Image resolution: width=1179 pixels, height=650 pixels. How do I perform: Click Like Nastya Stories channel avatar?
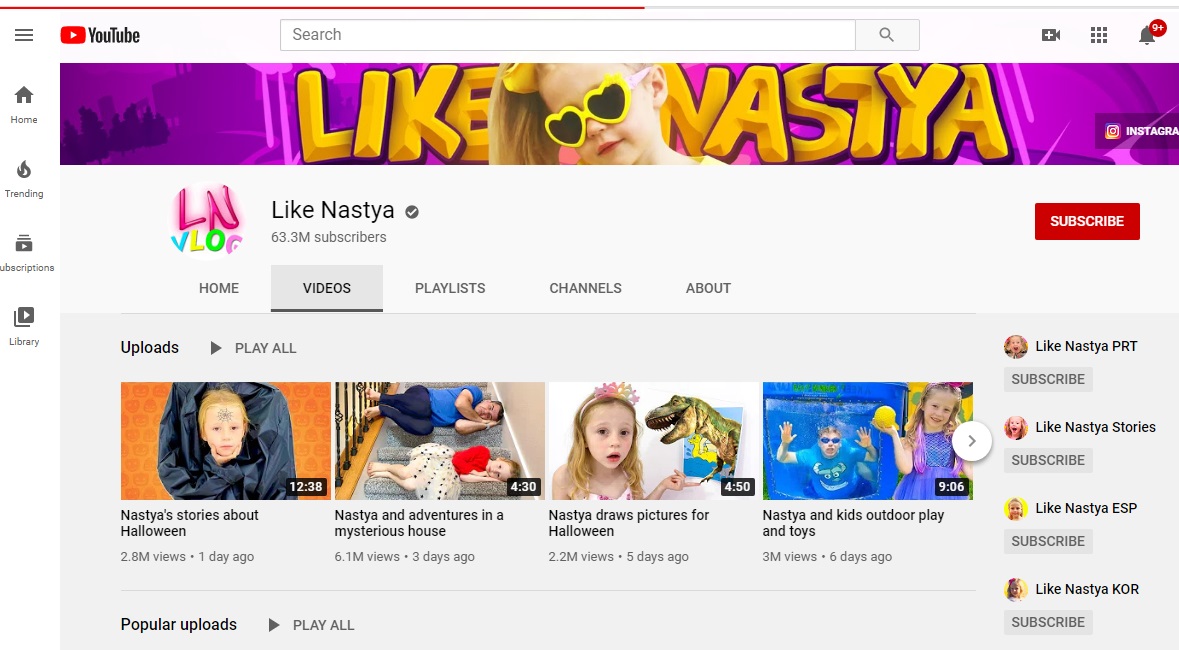(x=1016, y=428)
